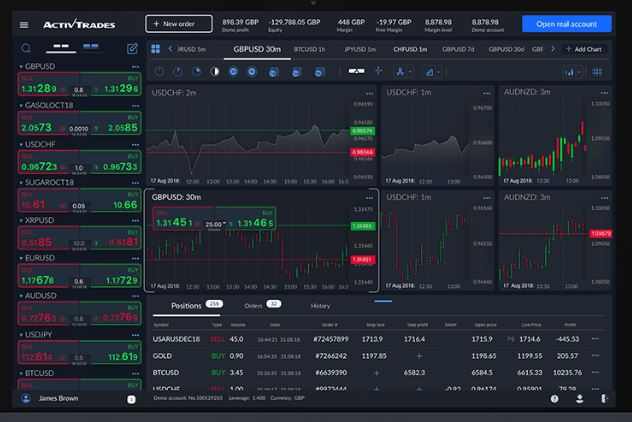
Task: Select the compass drawing tools icon
Action: click(x=399, y=72)
